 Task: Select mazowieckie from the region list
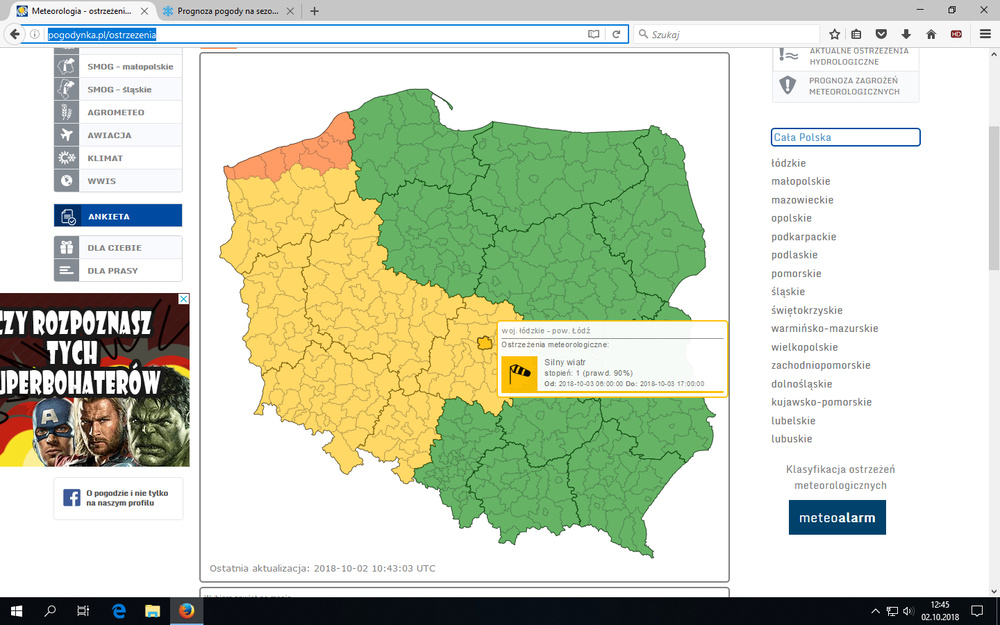(802, 200)
